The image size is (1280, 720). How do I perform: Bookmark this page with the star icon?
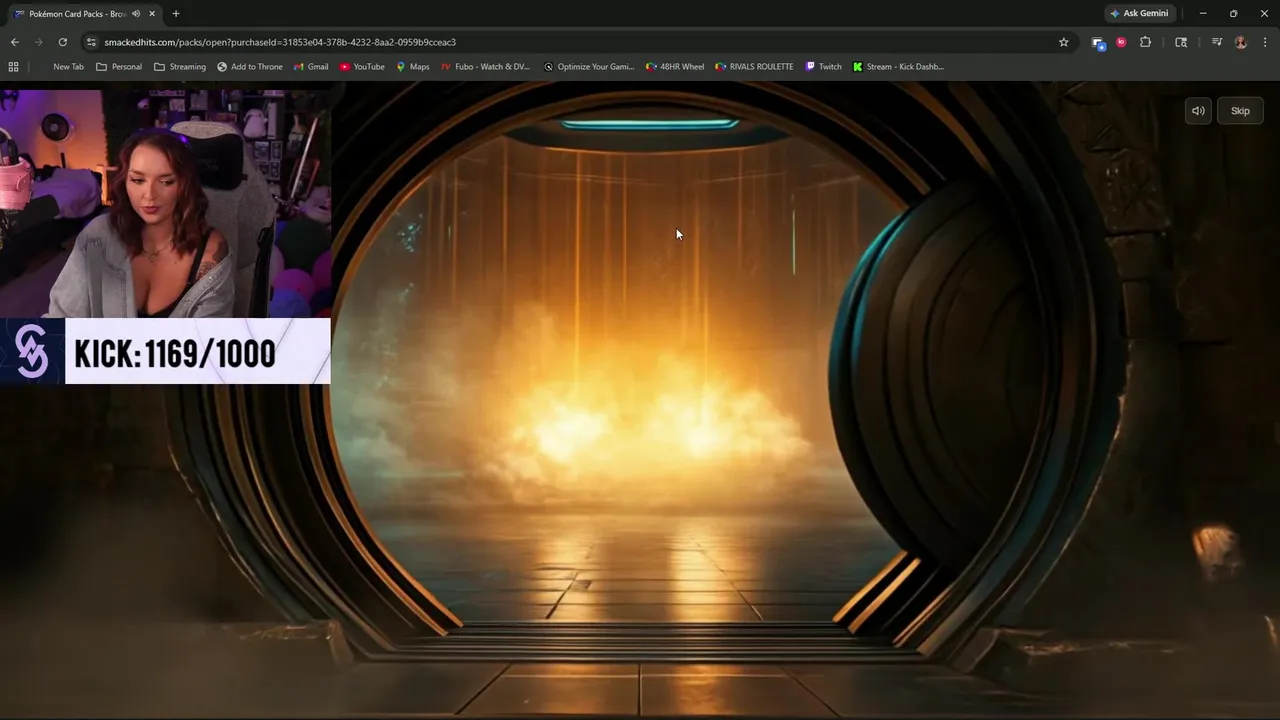pos(1063,42)
